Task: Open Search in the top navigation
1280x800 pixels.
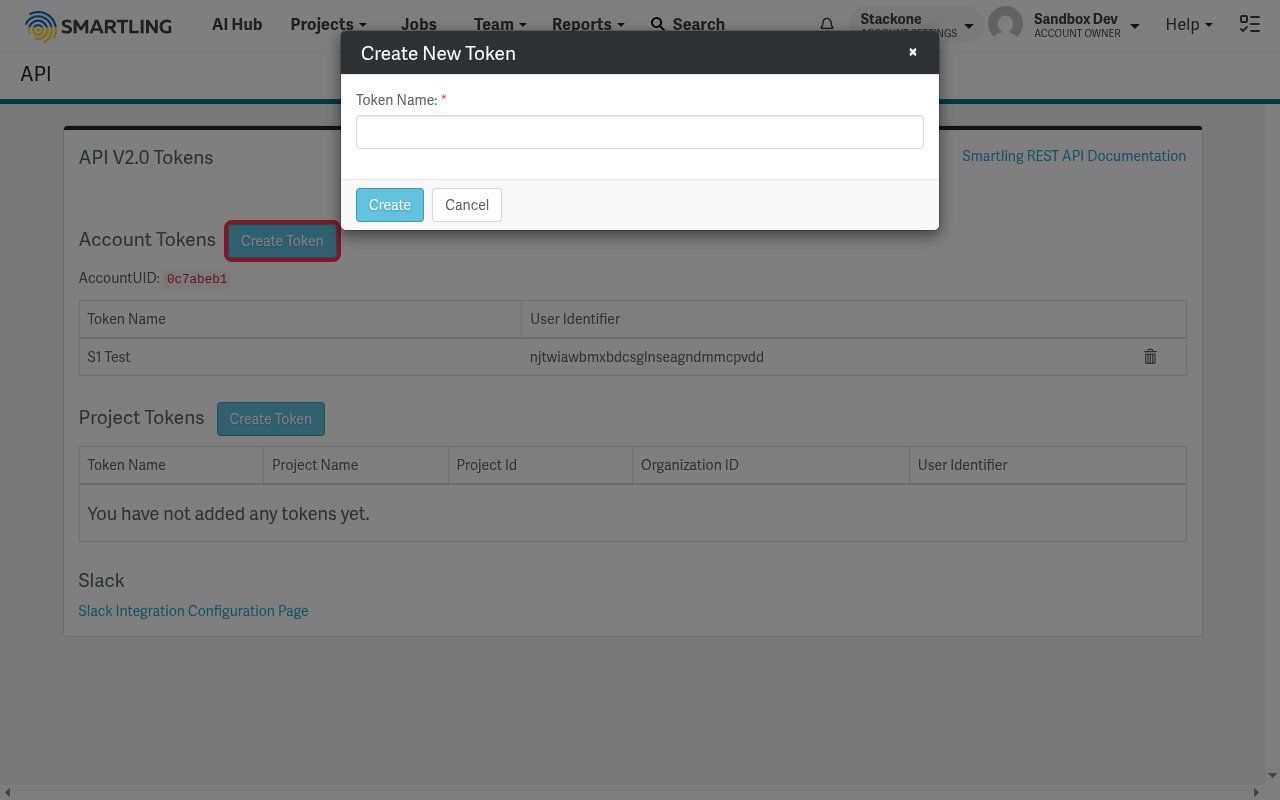Action: (687, 24)
